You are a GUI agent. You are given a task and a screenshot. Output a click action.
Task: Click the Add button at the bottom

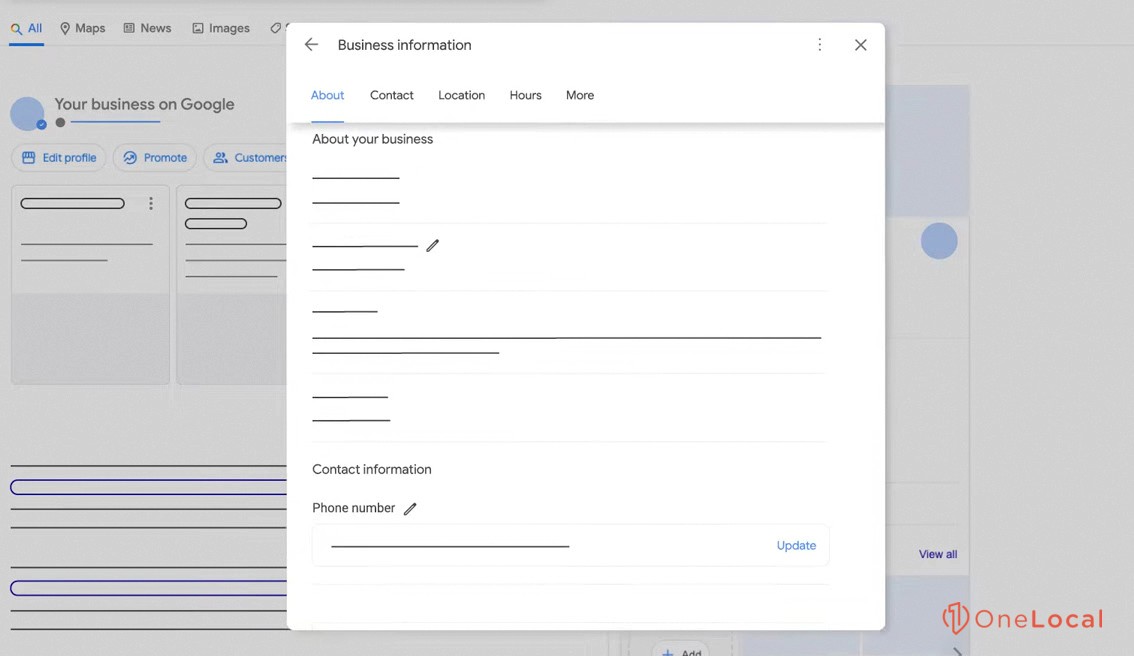(x=681, y=650)
